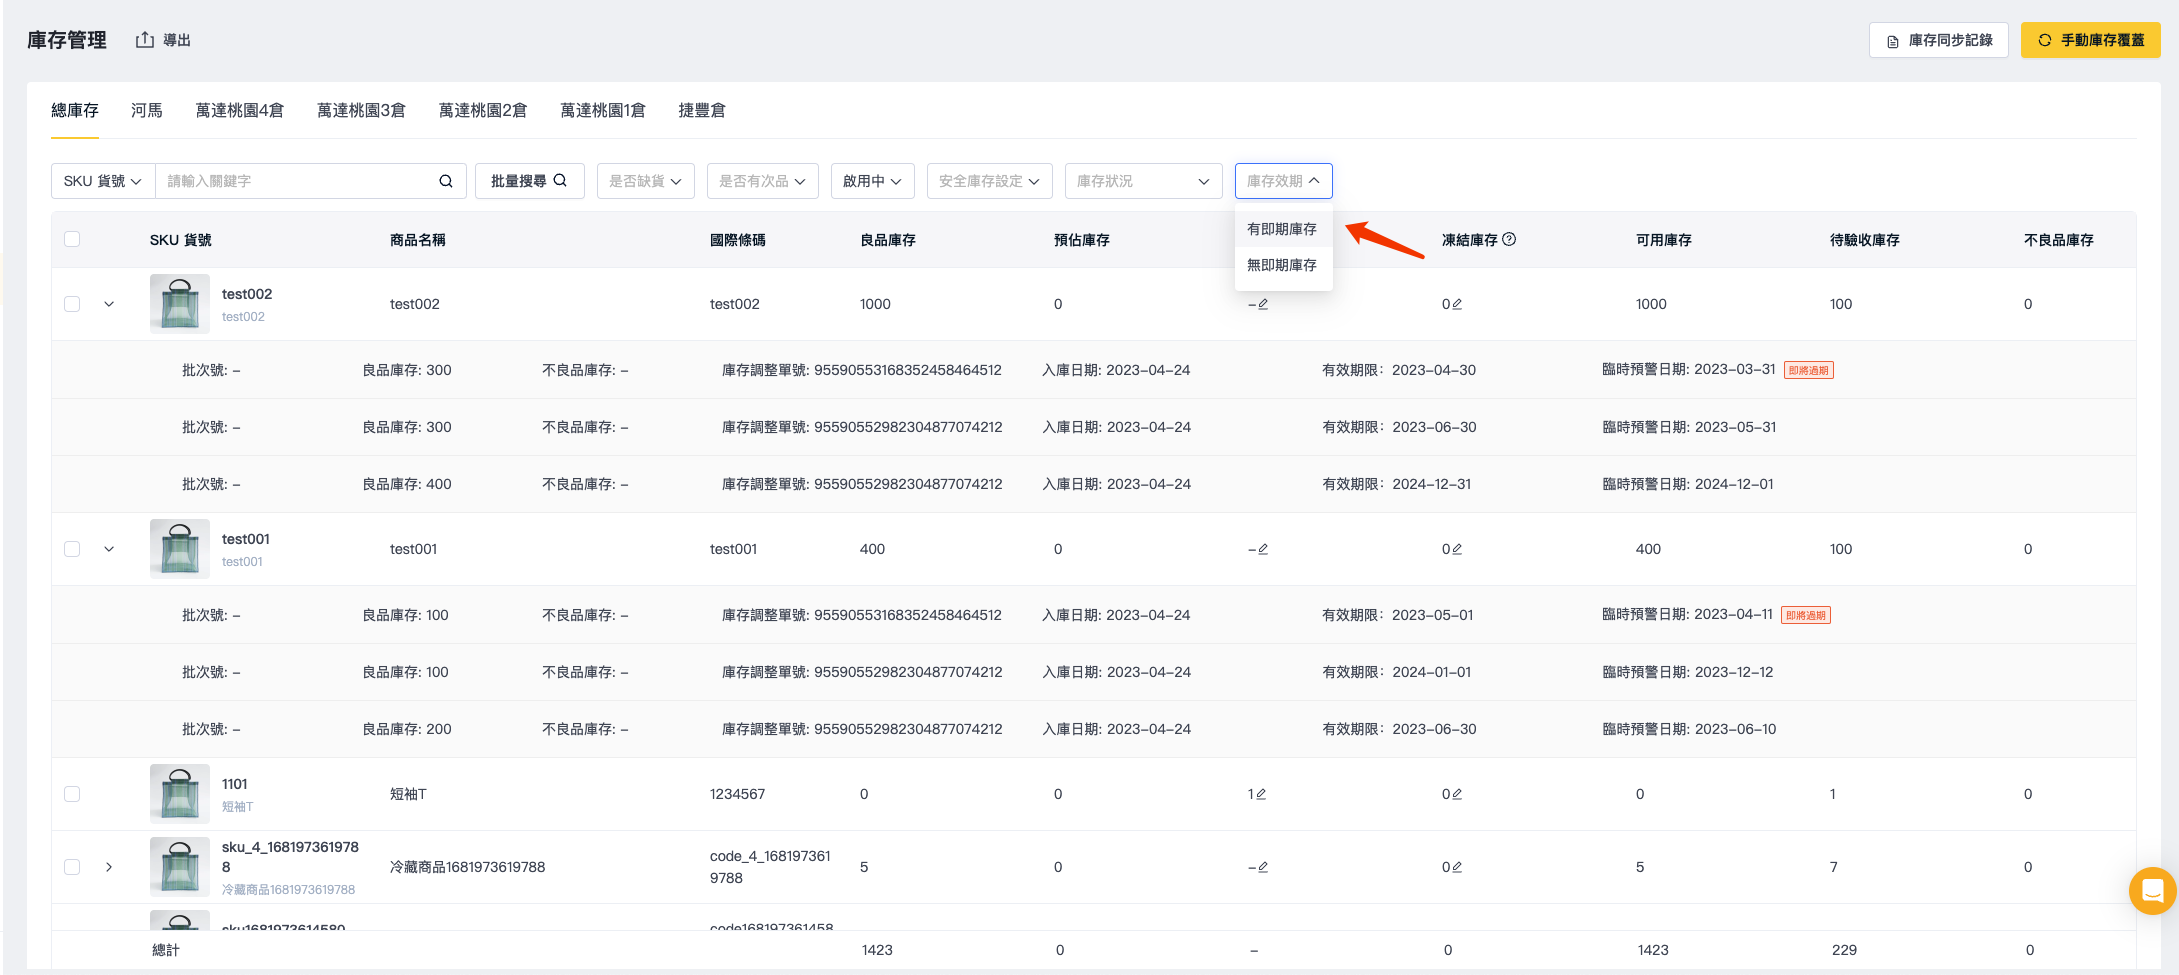Viewport: 2179px width, 975px height.
Task: Close the 庫存效期 dropdown
Action: [1284, 181]
